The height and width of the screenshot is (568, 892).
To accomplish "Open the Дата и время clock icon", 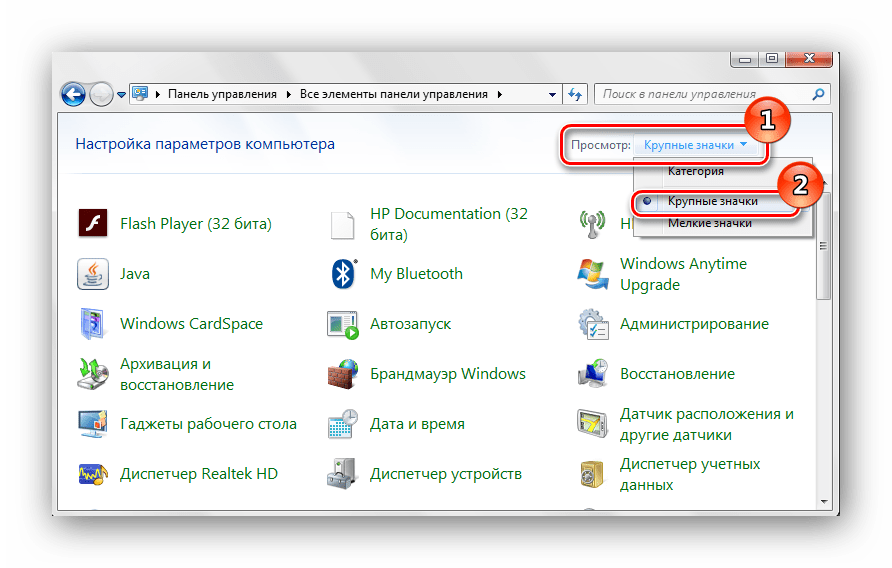I will (x=343, y=424).
